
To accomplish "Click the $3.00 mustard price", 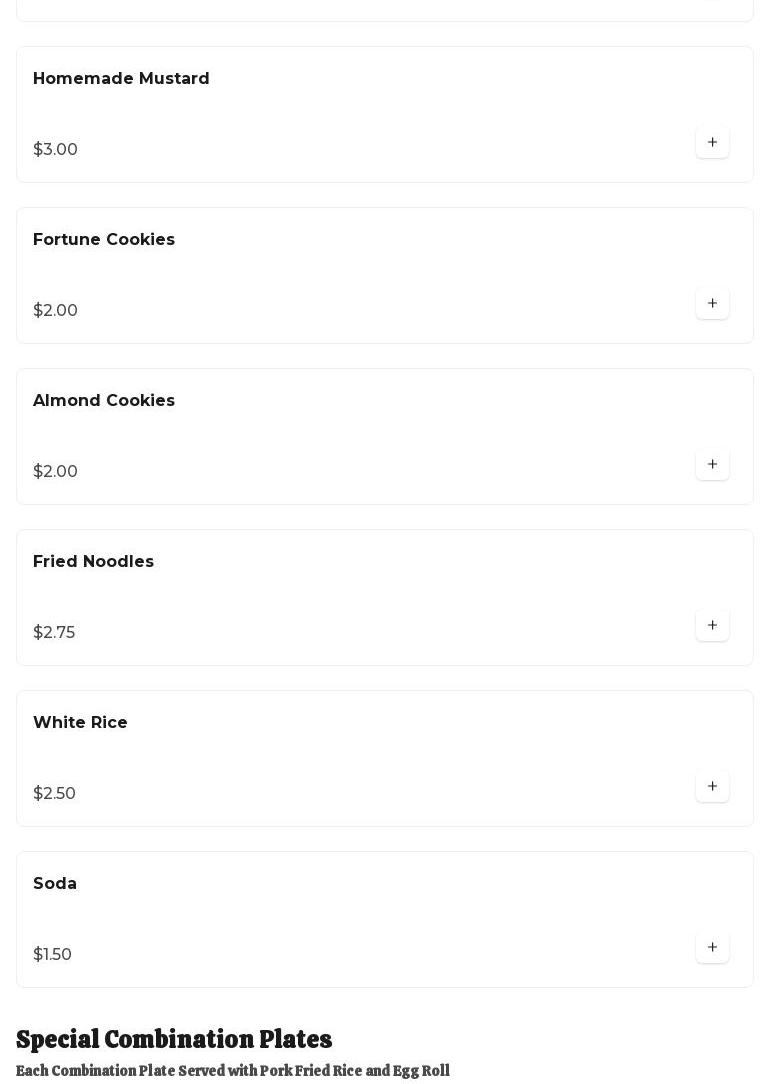I will [55, 149].
